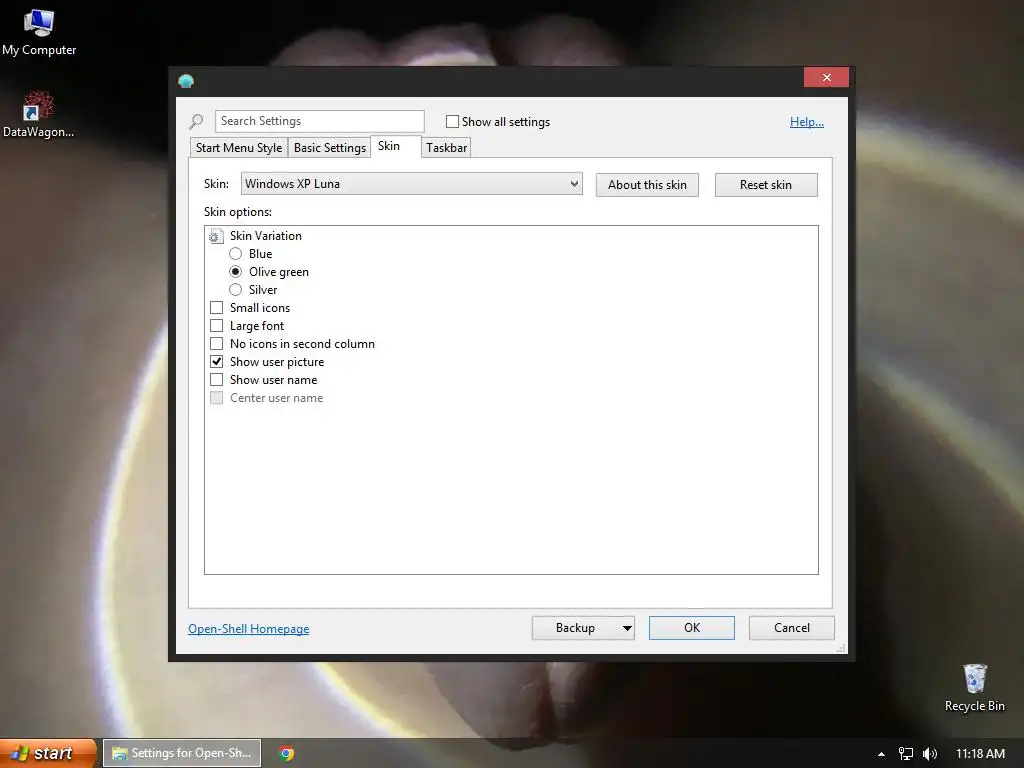This screenshot has height=768, width=1024.
Task: Click the volume speaker tray icon
Action: (930, 754)
